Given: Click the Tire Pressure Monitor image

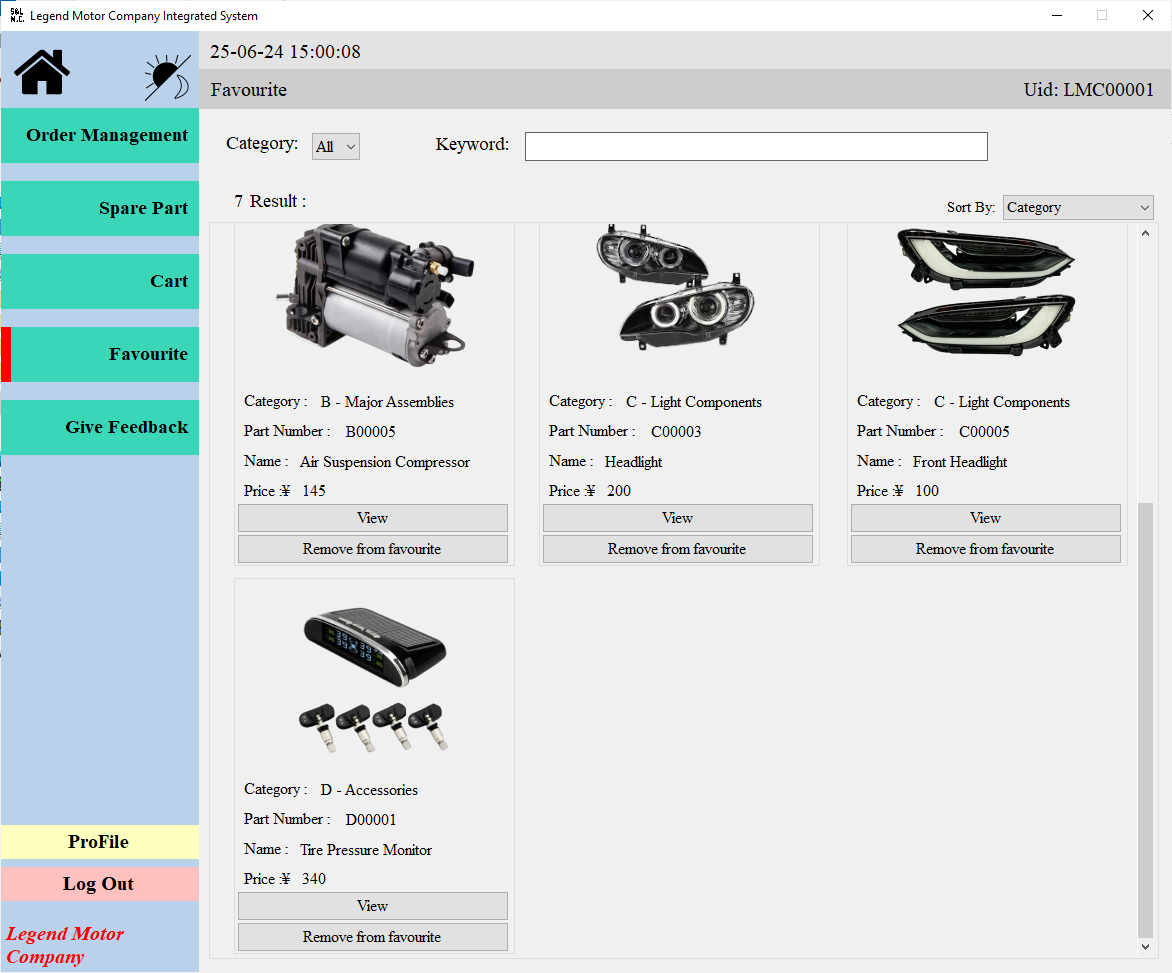Looking at the screenshot, I should 374,680.
